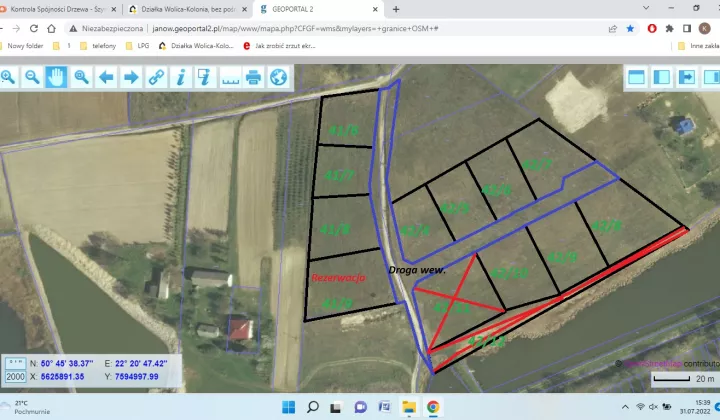Select the measure distance ruler tool
The height and width of the screenshot is (420, 720).
[x=229, y=77]
